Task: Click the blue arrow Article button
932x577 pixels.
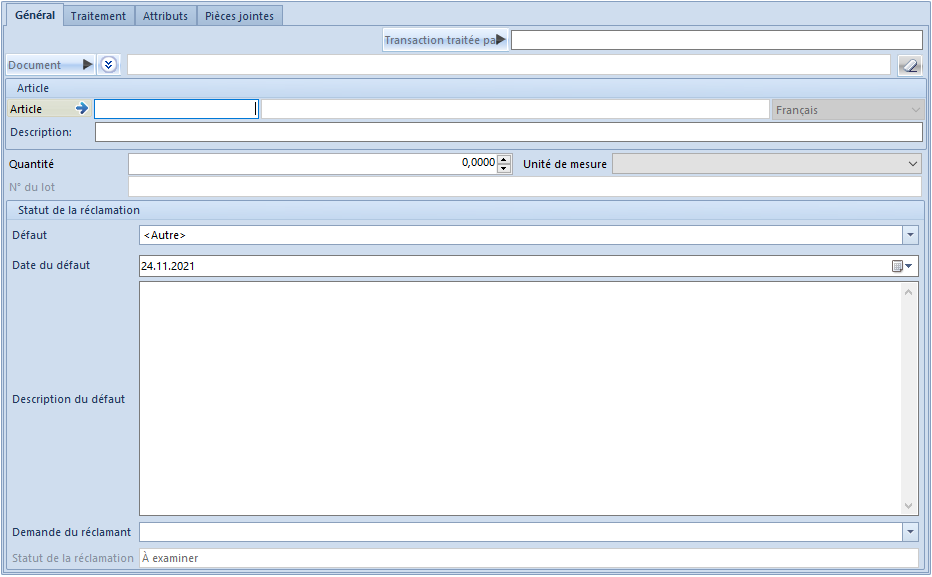Action: (x=81, y=109)
